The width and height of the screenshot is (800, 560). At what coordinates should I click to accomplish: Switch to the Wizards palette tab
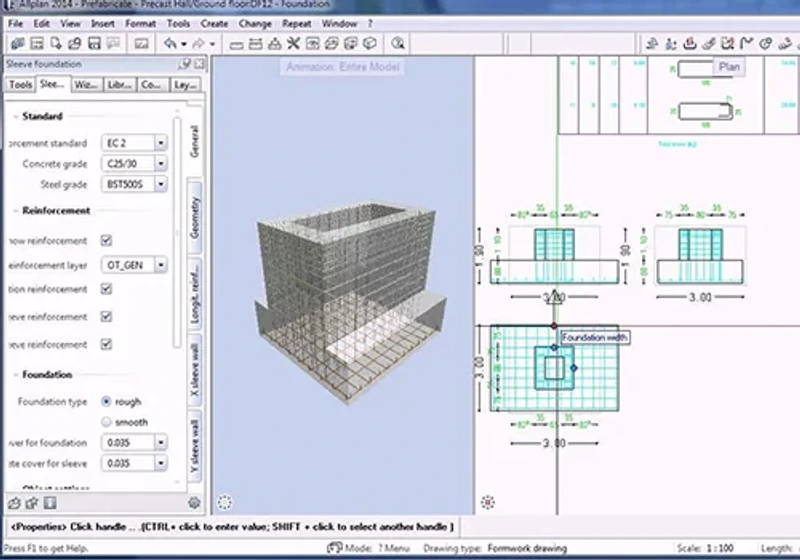click(x=86, y=85)
